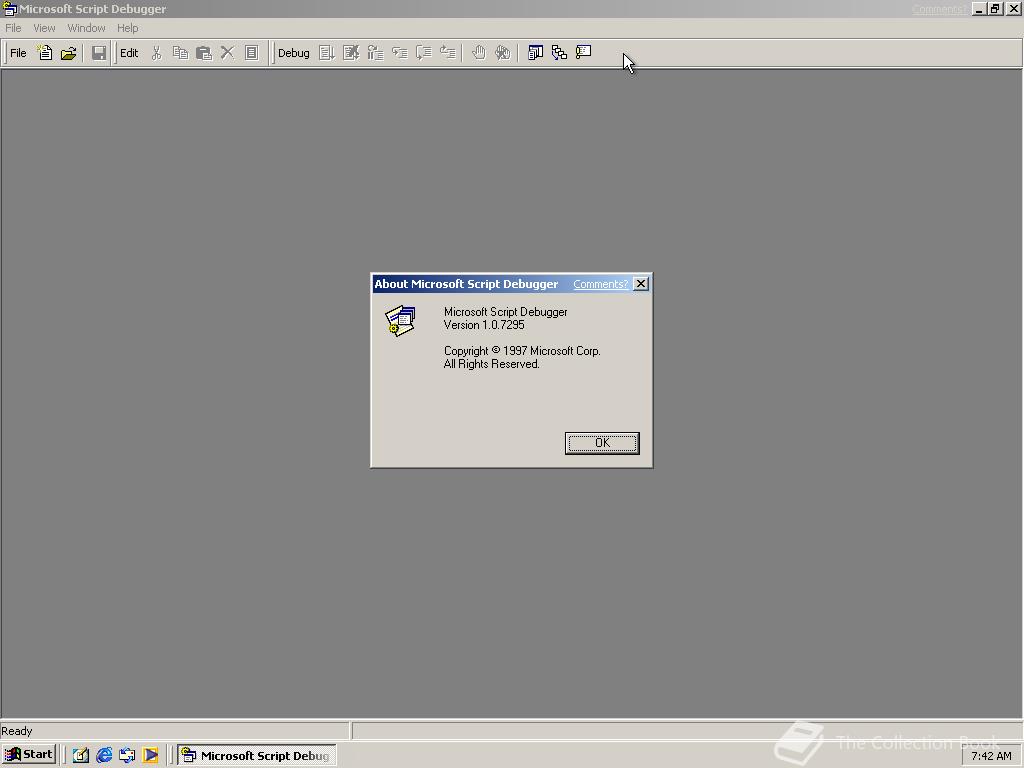Launch Outlook Express from quick launch
This screenshot has height=768, width=1024.
[x=127, y=756]
